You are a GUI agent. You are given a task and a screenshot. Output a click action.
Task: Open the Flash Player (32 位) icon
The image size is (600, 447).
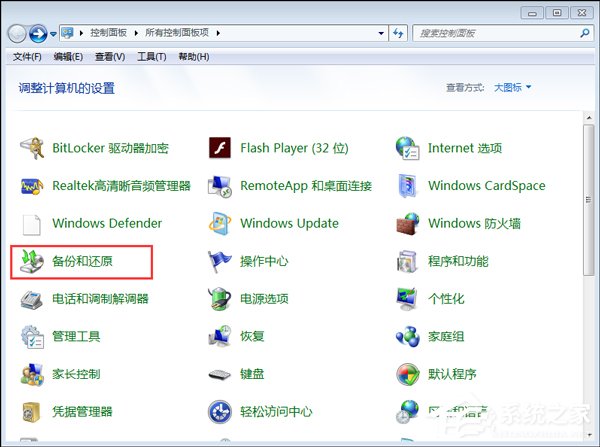[x=221, y=148]
